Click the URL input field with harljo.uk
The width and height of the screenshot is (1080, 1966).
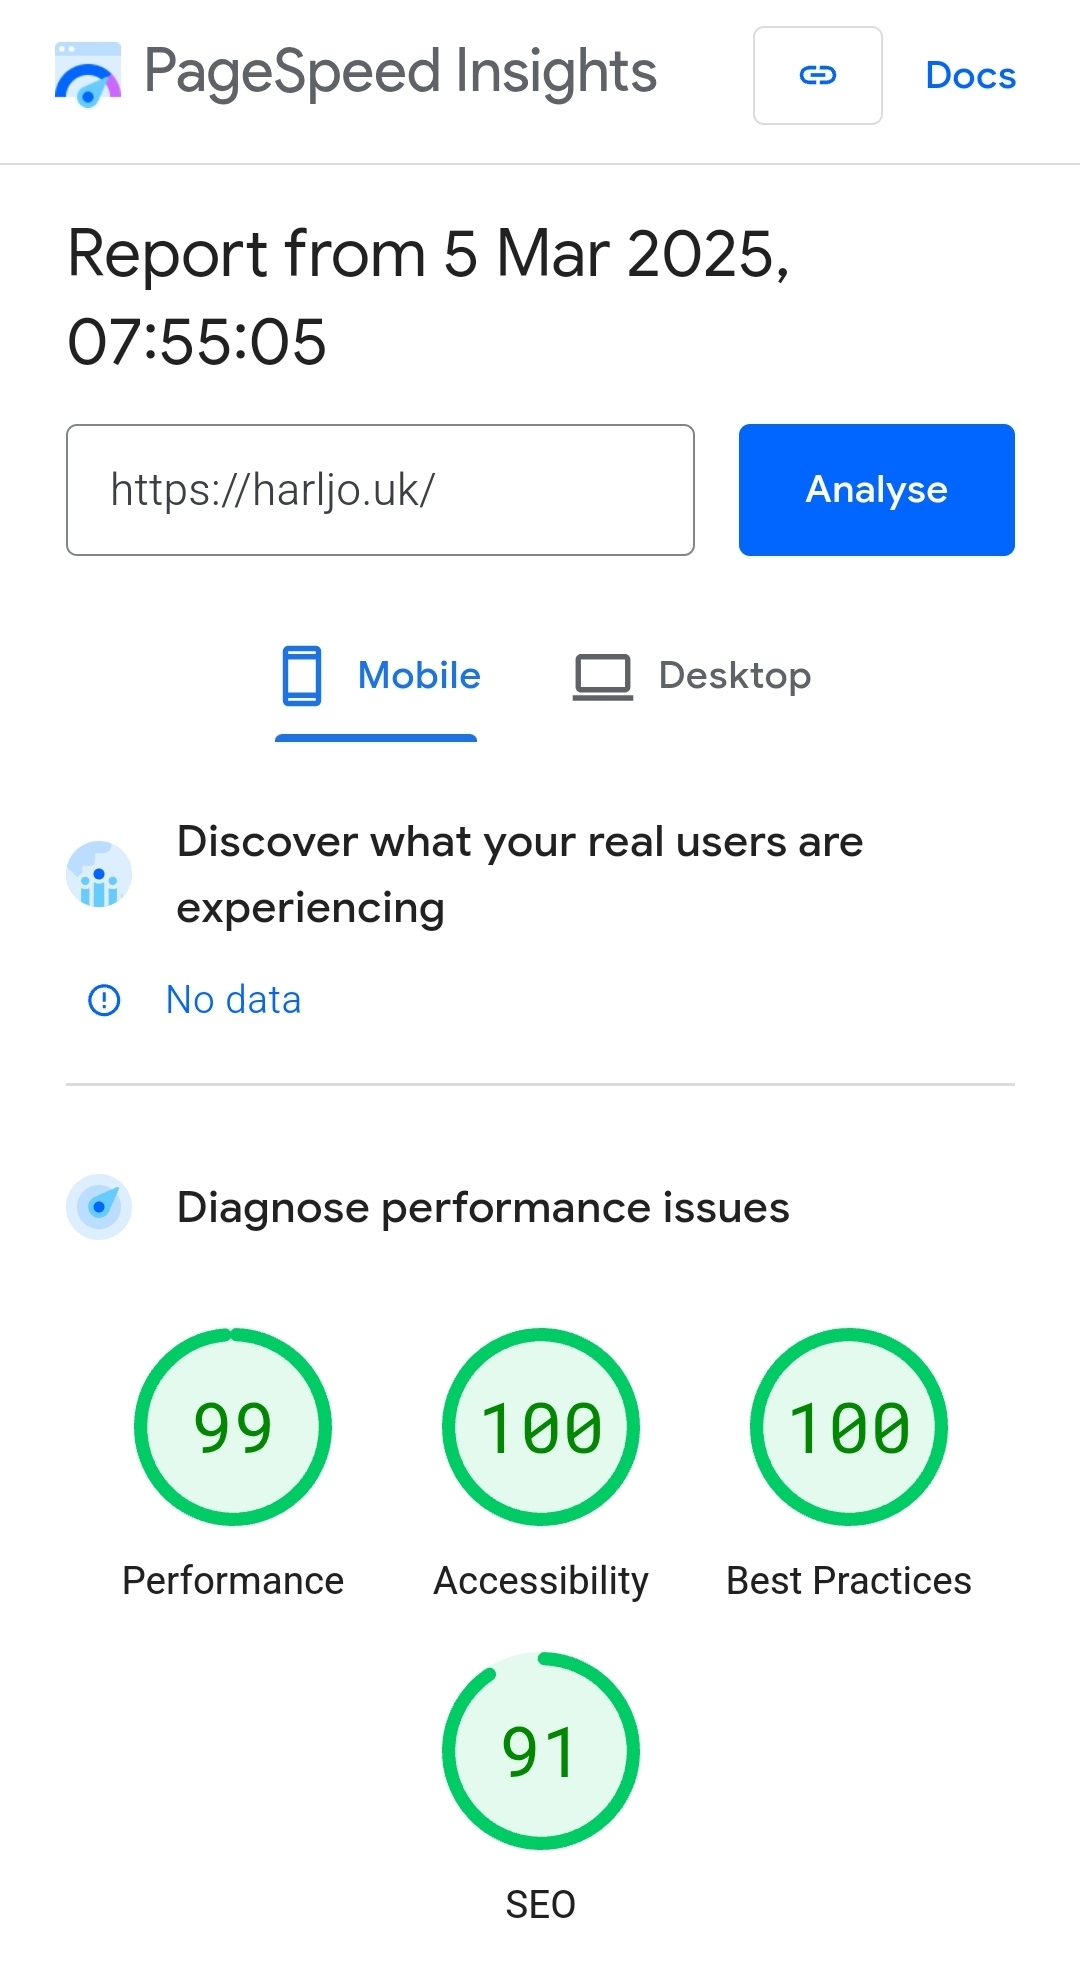(380, 490)
